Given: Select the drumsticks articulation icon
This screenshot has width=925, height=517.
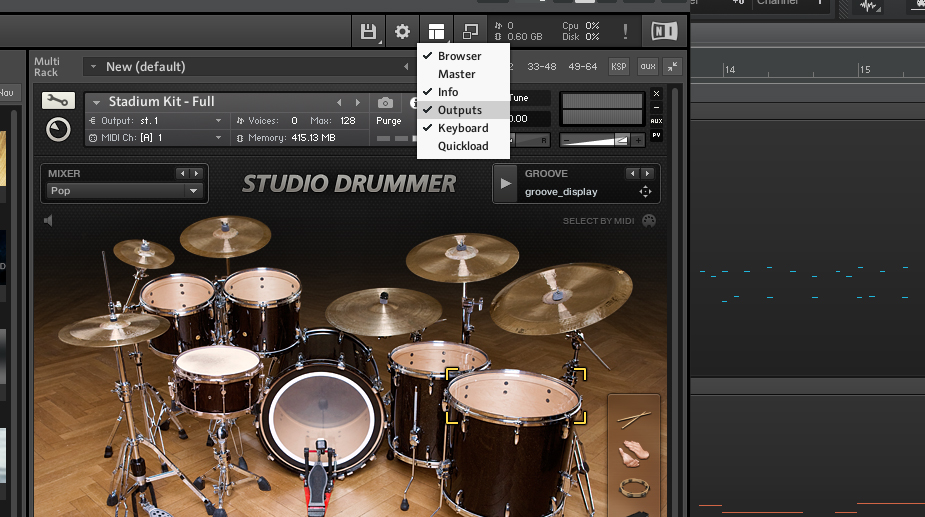Looking at the screenshot, I should pos(634,419).
